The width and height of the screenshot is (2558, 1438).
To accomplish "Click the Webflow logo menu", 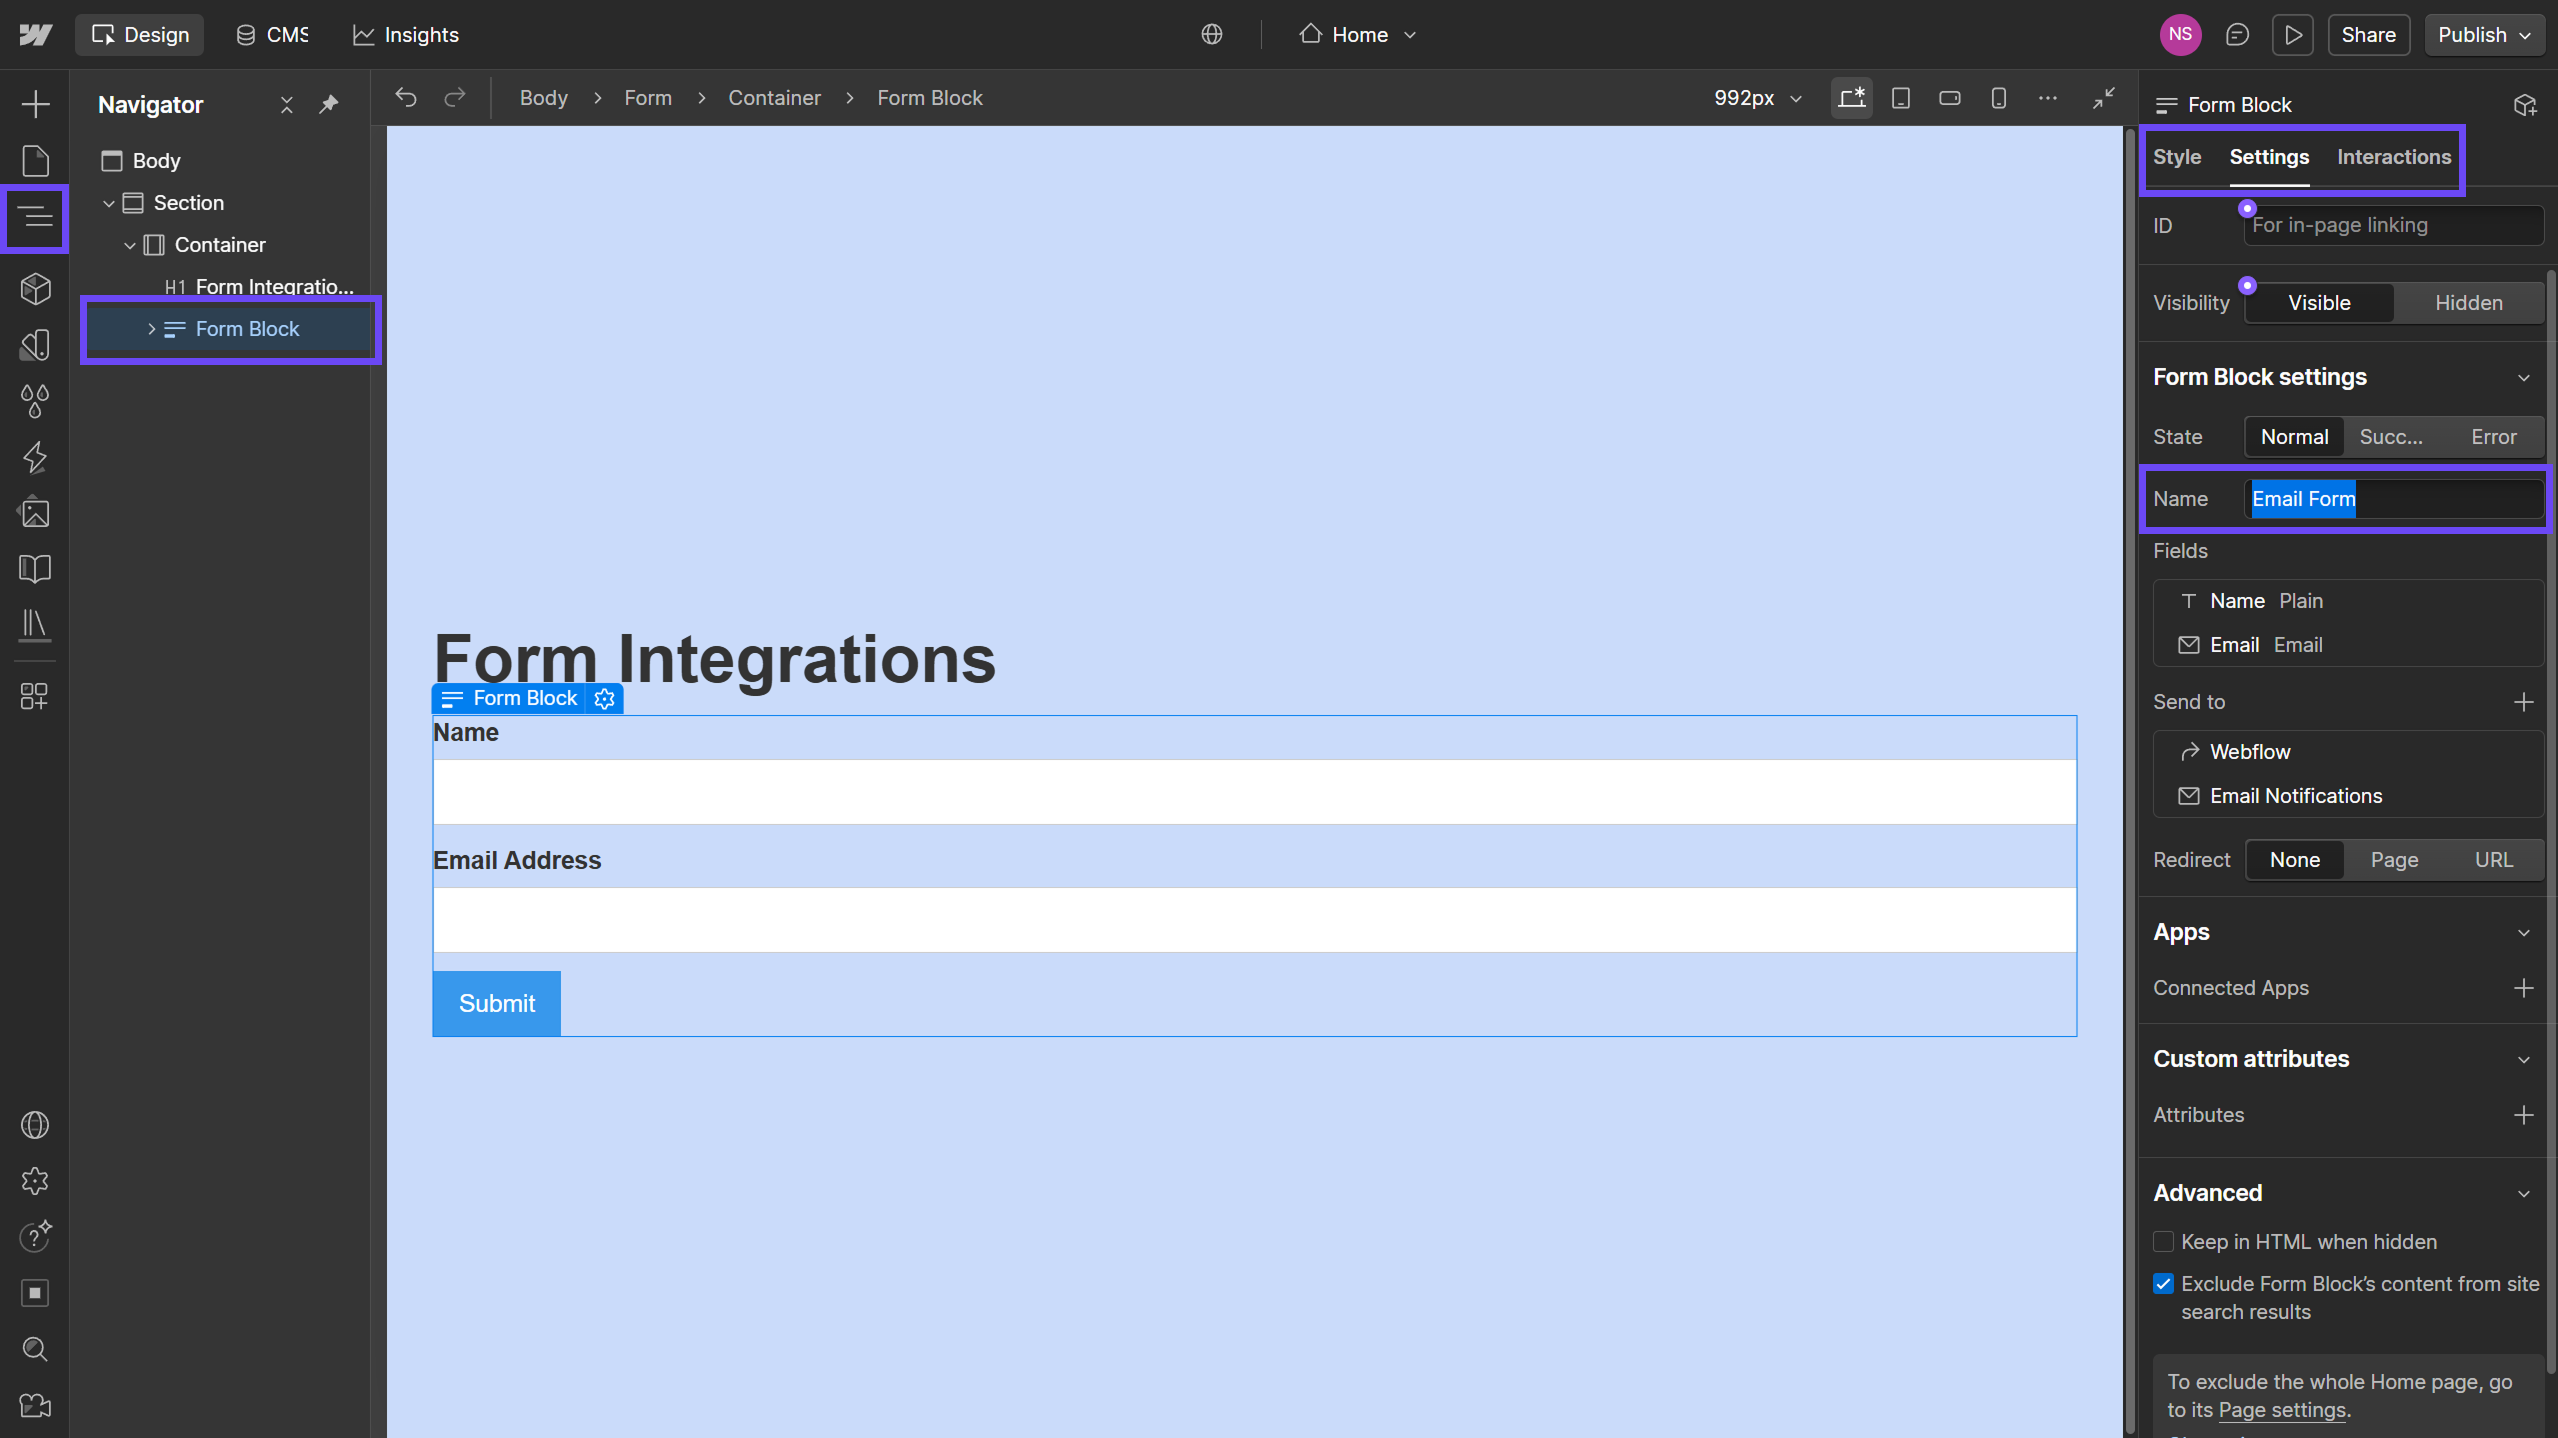I will pos(35,35).
